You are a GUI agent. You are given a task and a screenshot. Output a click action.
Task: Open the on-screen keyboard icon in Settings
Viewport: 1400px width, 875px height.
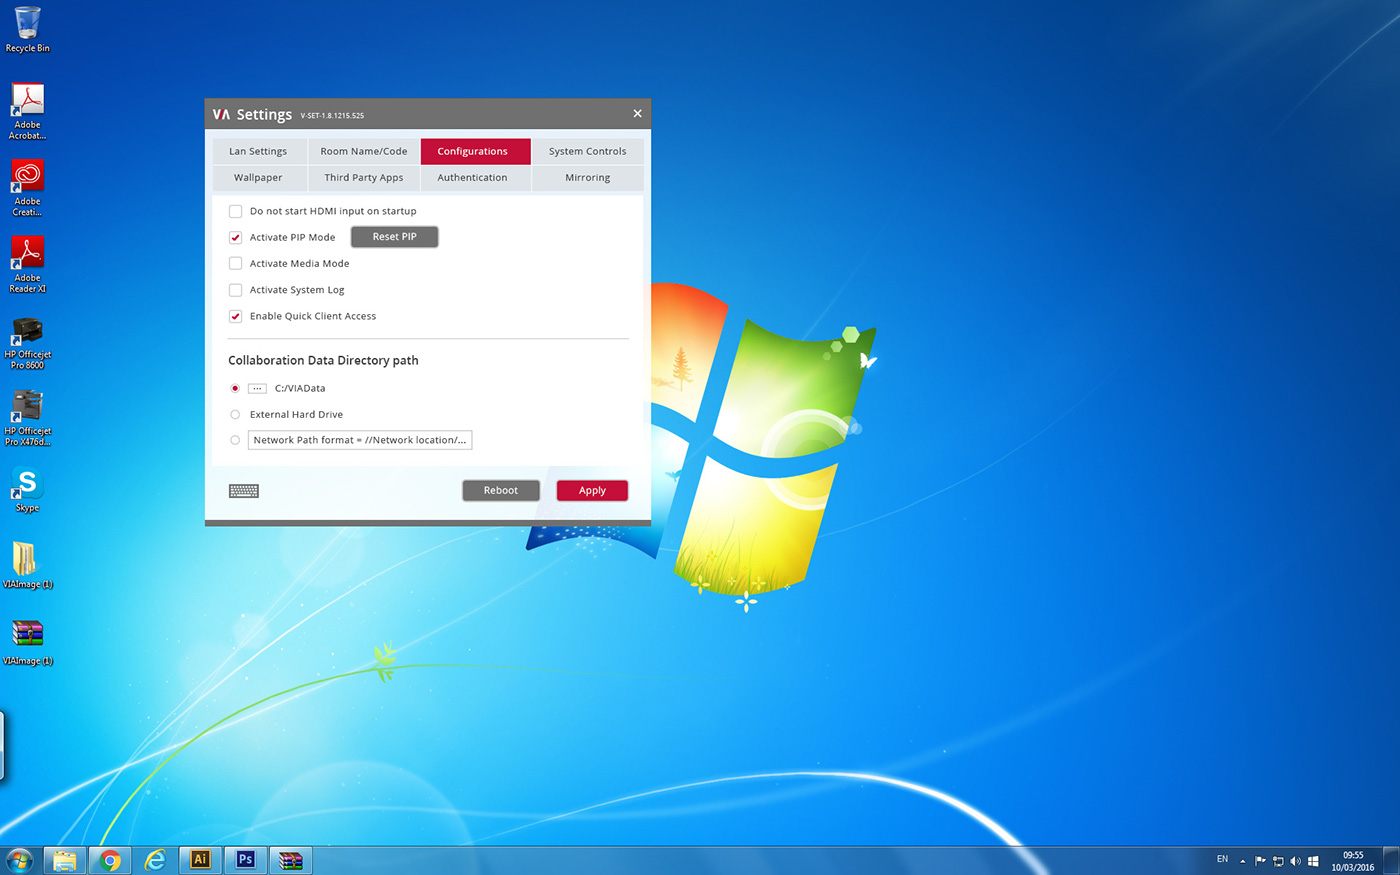coord(244,491)
